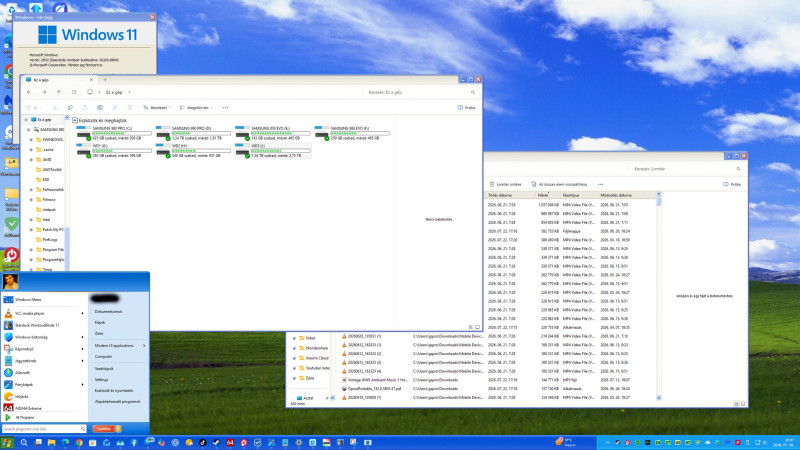Expand the Wondershare folder in Lomtár tree
The image size is (800, 450).
[x=294, y=348]
